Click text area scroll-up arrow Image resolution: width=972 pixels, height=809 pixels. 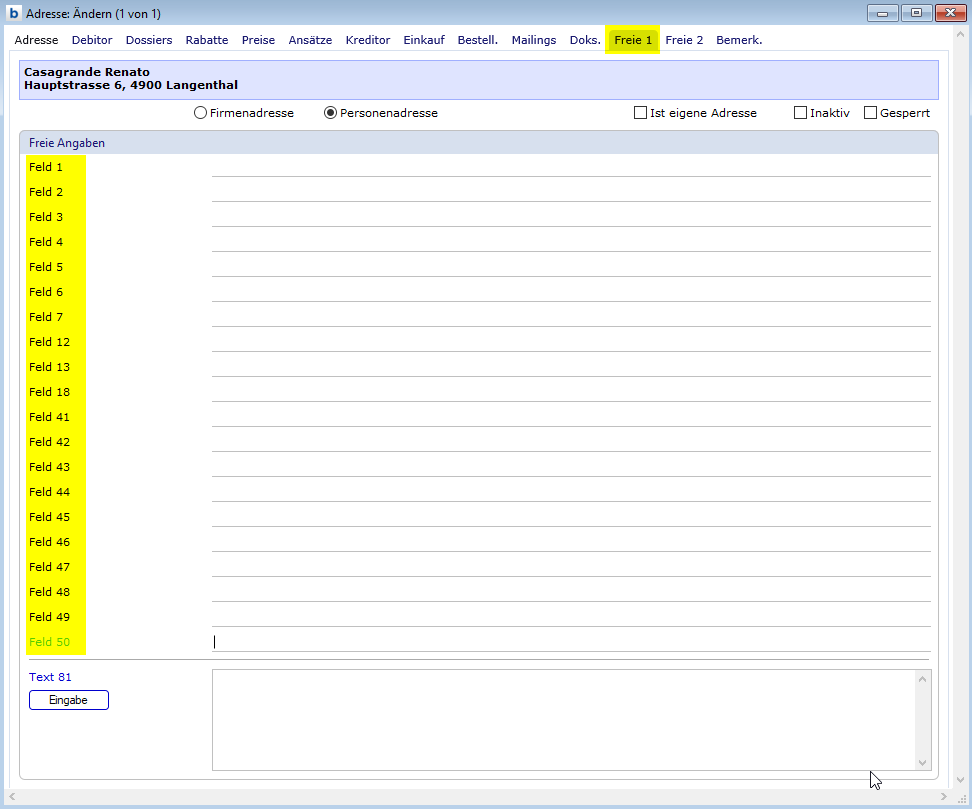923,679
